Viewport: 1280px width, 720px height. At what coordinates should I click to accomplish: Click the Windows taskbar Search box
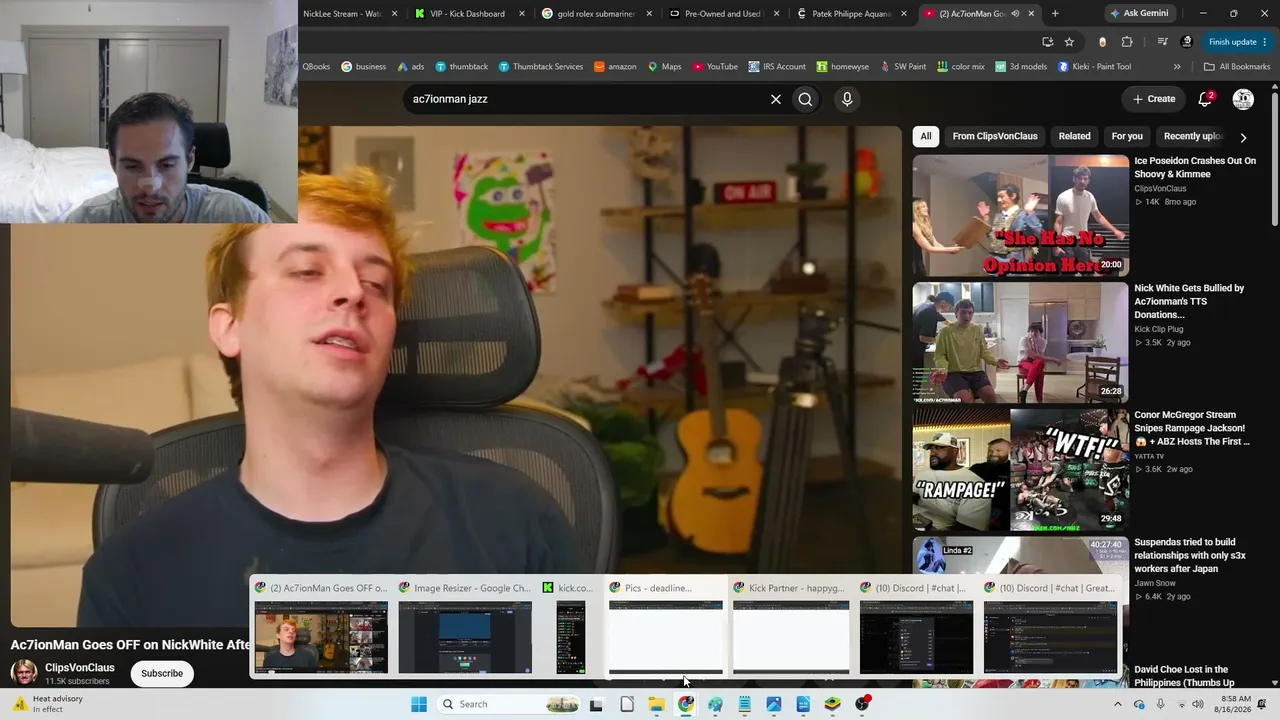(509, 704)
